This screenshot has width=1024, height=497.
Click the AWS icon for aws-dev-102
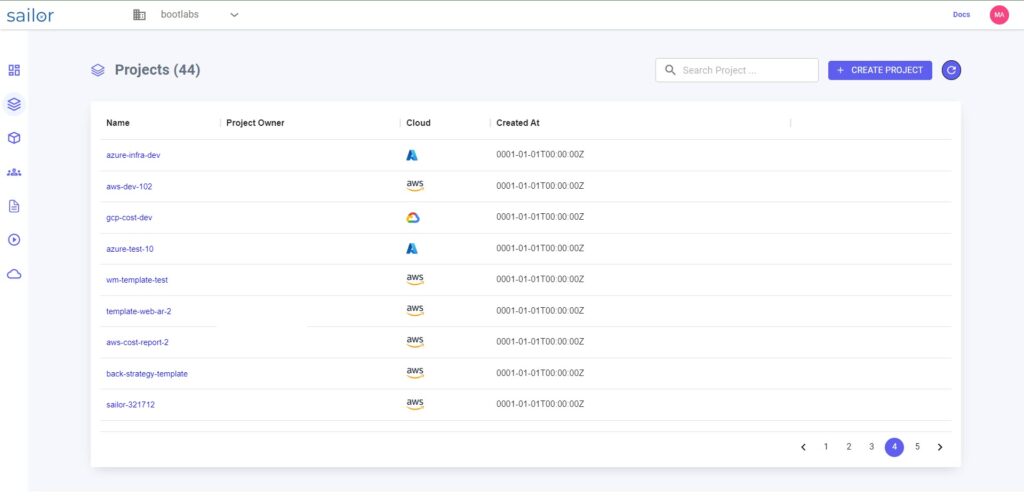tap(415, 186)
